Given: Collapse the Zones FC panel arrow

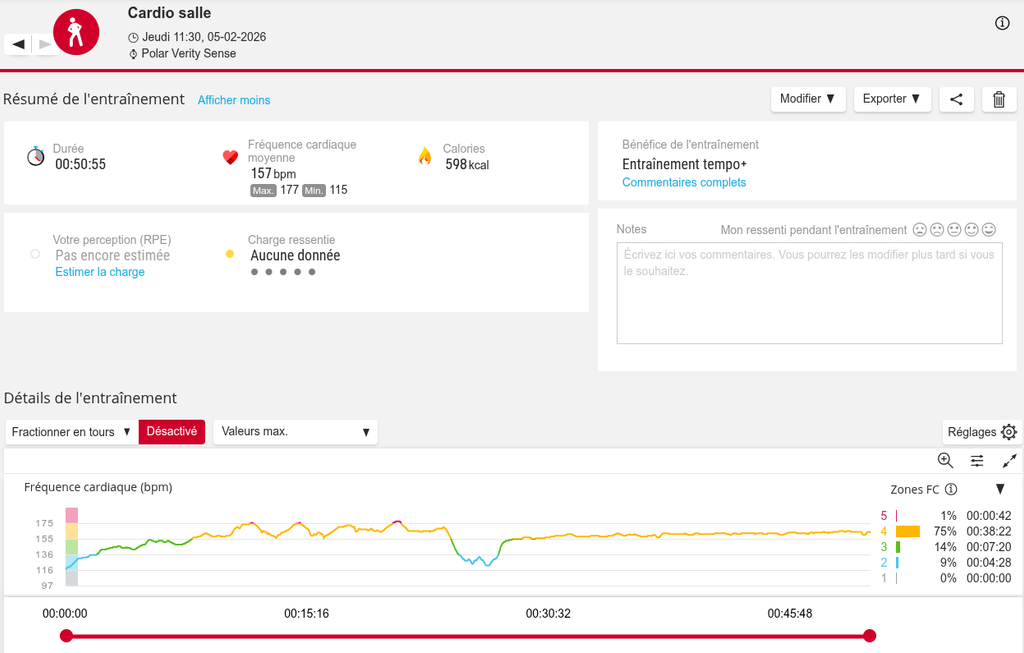Looking at the screenshot, I should pyautogui.click(x=1000, y=489).
